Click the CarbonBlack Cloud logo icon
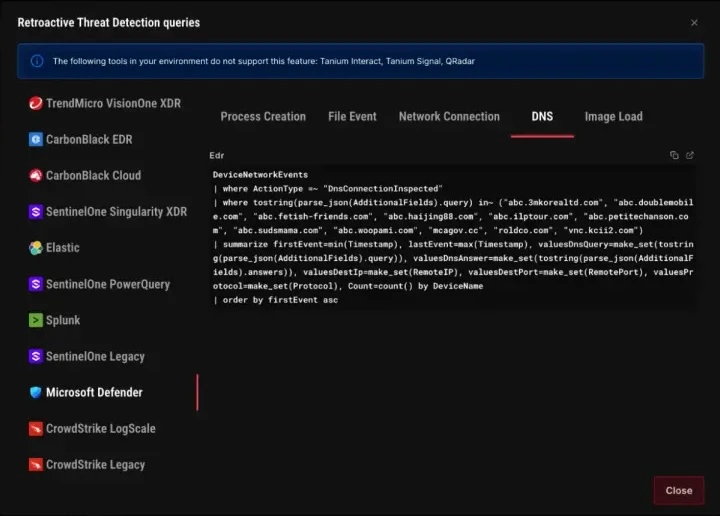This screenshot has width=720, height=516. coord(35,175)
